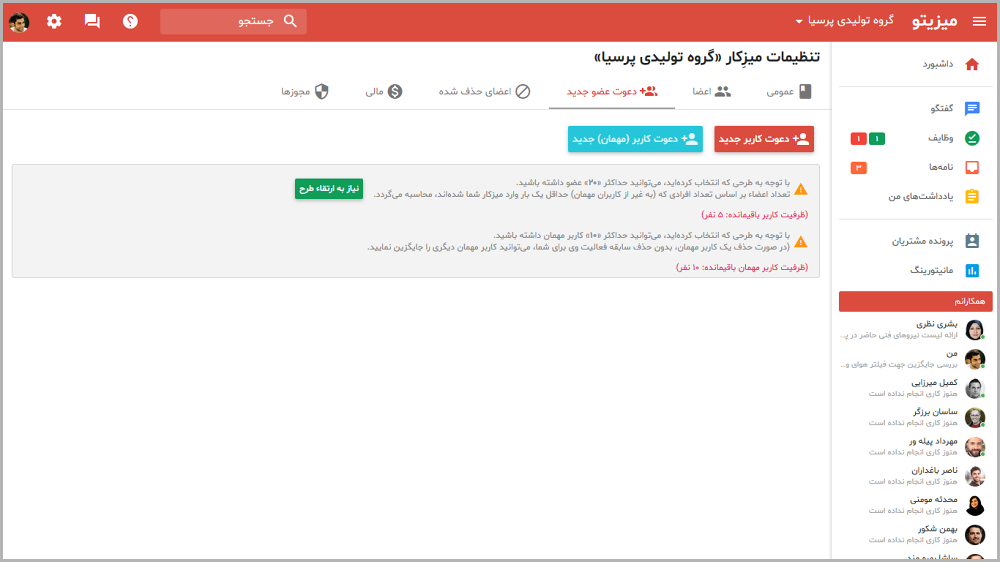Click the دعوت کاربر جدید red button
Viewport: 1000px width, 562px height.
[764, 139]
